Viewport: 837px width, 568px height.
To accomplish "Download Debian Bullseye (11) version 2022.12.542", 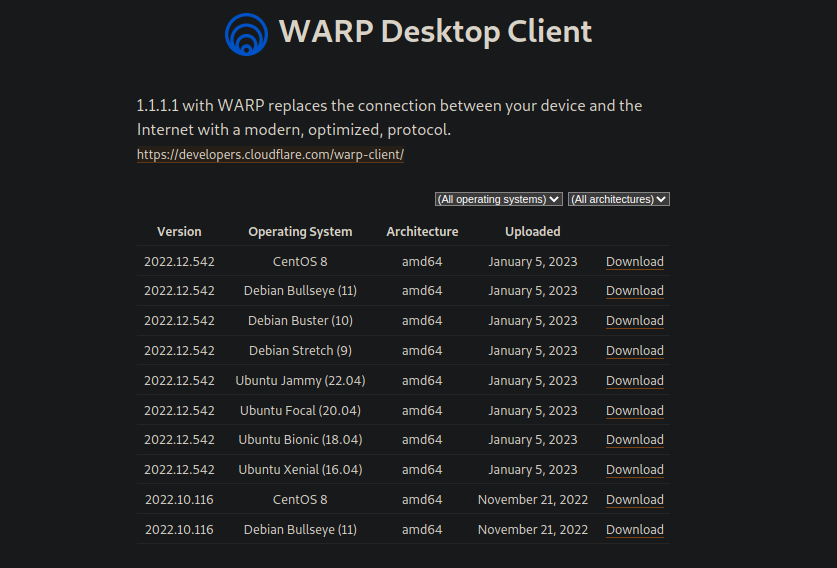I will point(635,290).
